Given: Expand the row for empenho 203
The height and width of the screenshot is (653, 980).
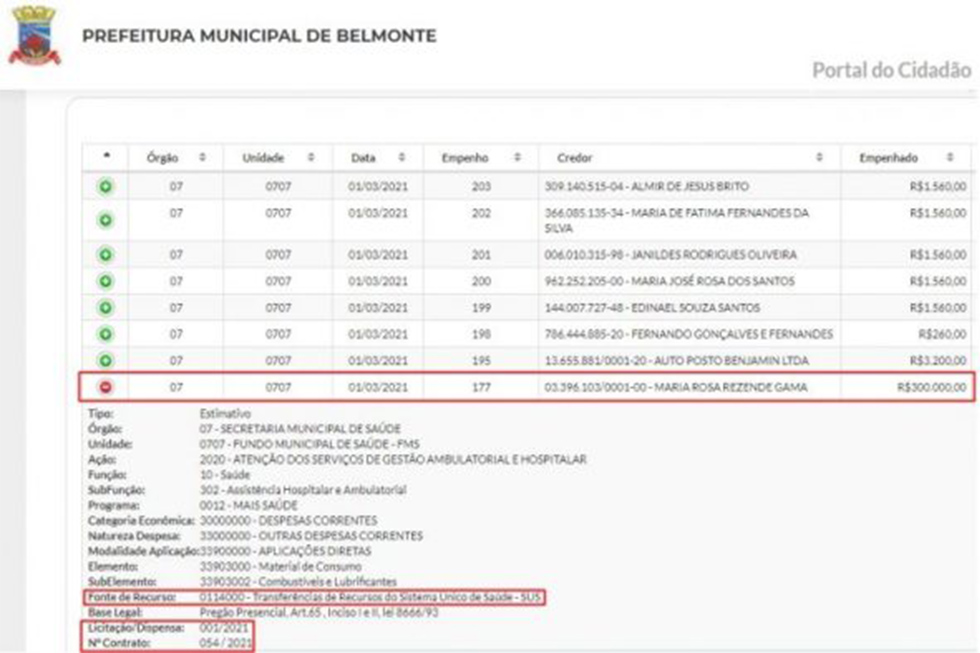Looking at the screenshot, I should pos(105,186).
